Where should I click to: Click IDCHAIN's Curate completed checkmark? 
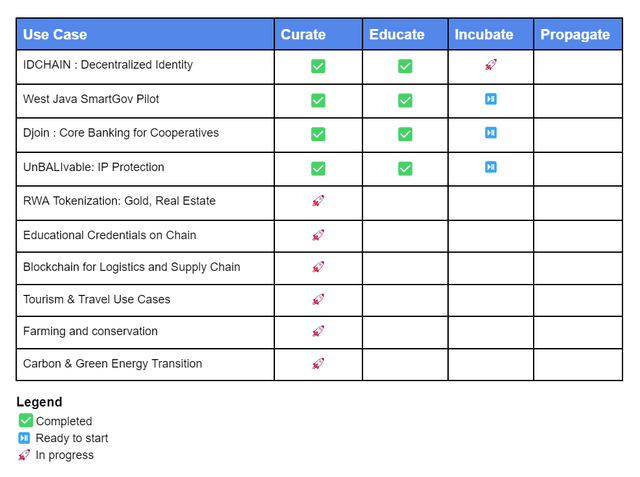(x=318, y=66)
